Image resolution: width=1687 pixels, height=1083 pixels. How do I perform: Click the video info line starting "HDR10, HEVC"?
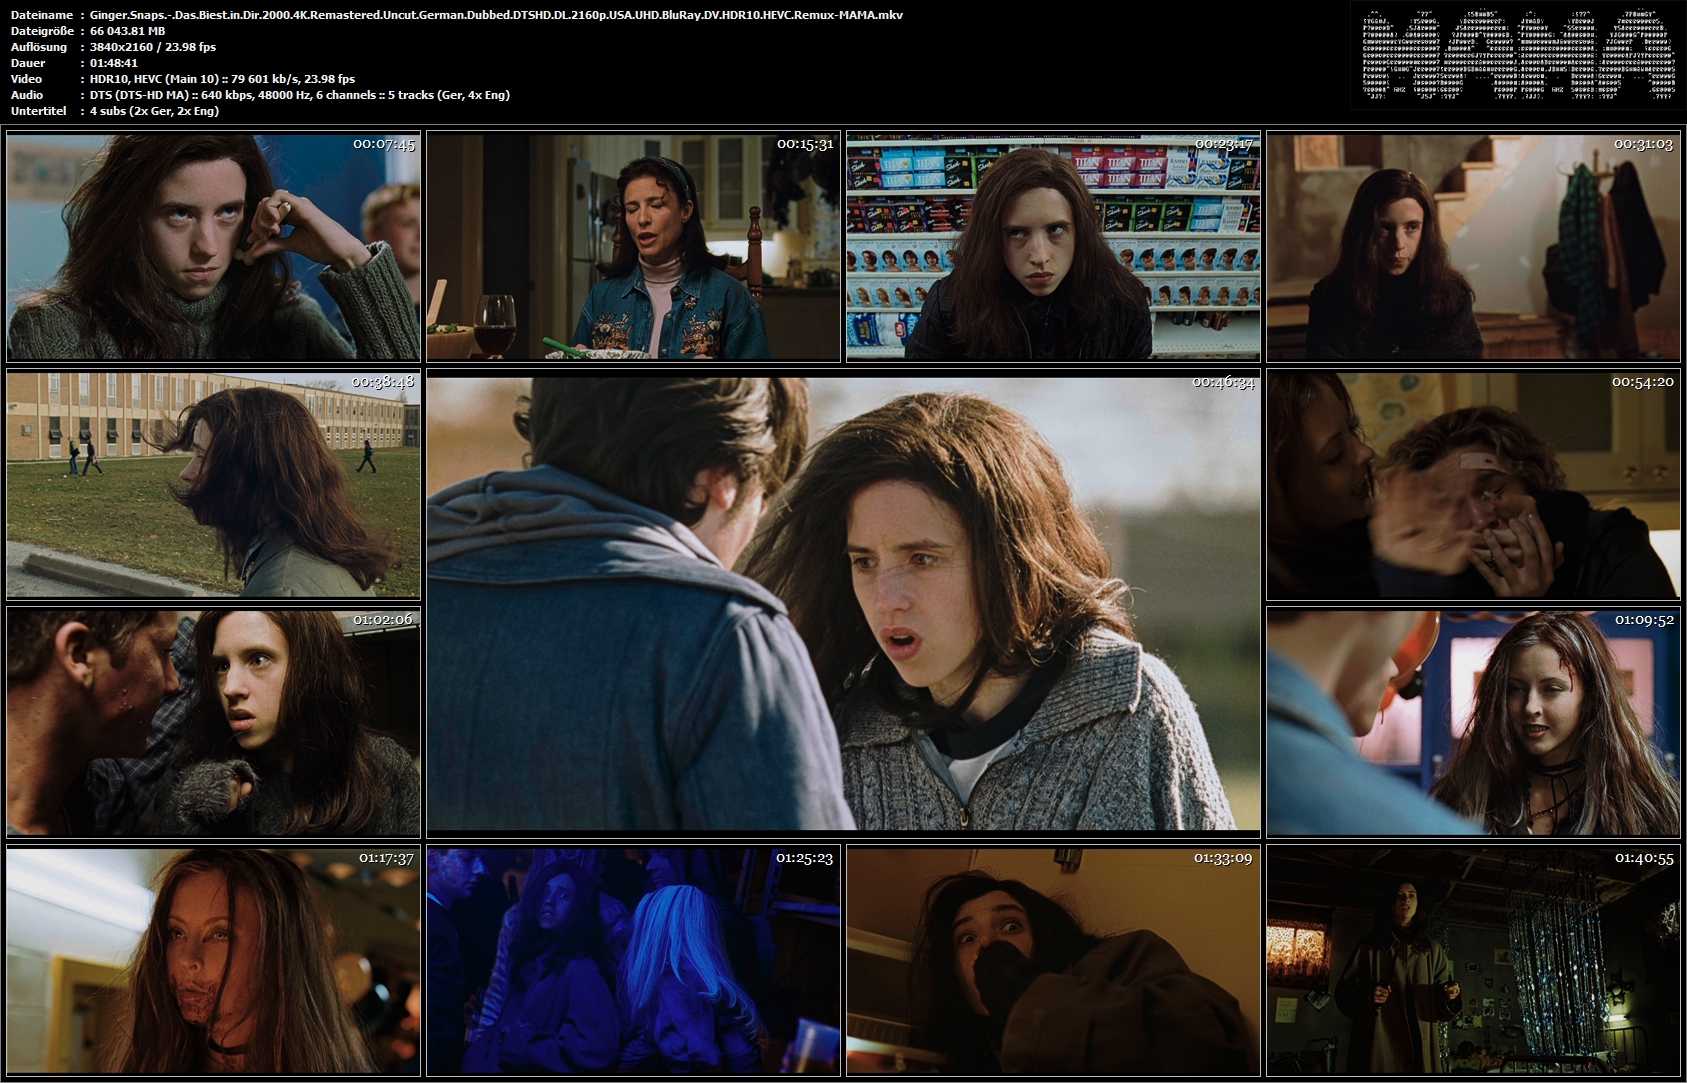coord(222,79)
